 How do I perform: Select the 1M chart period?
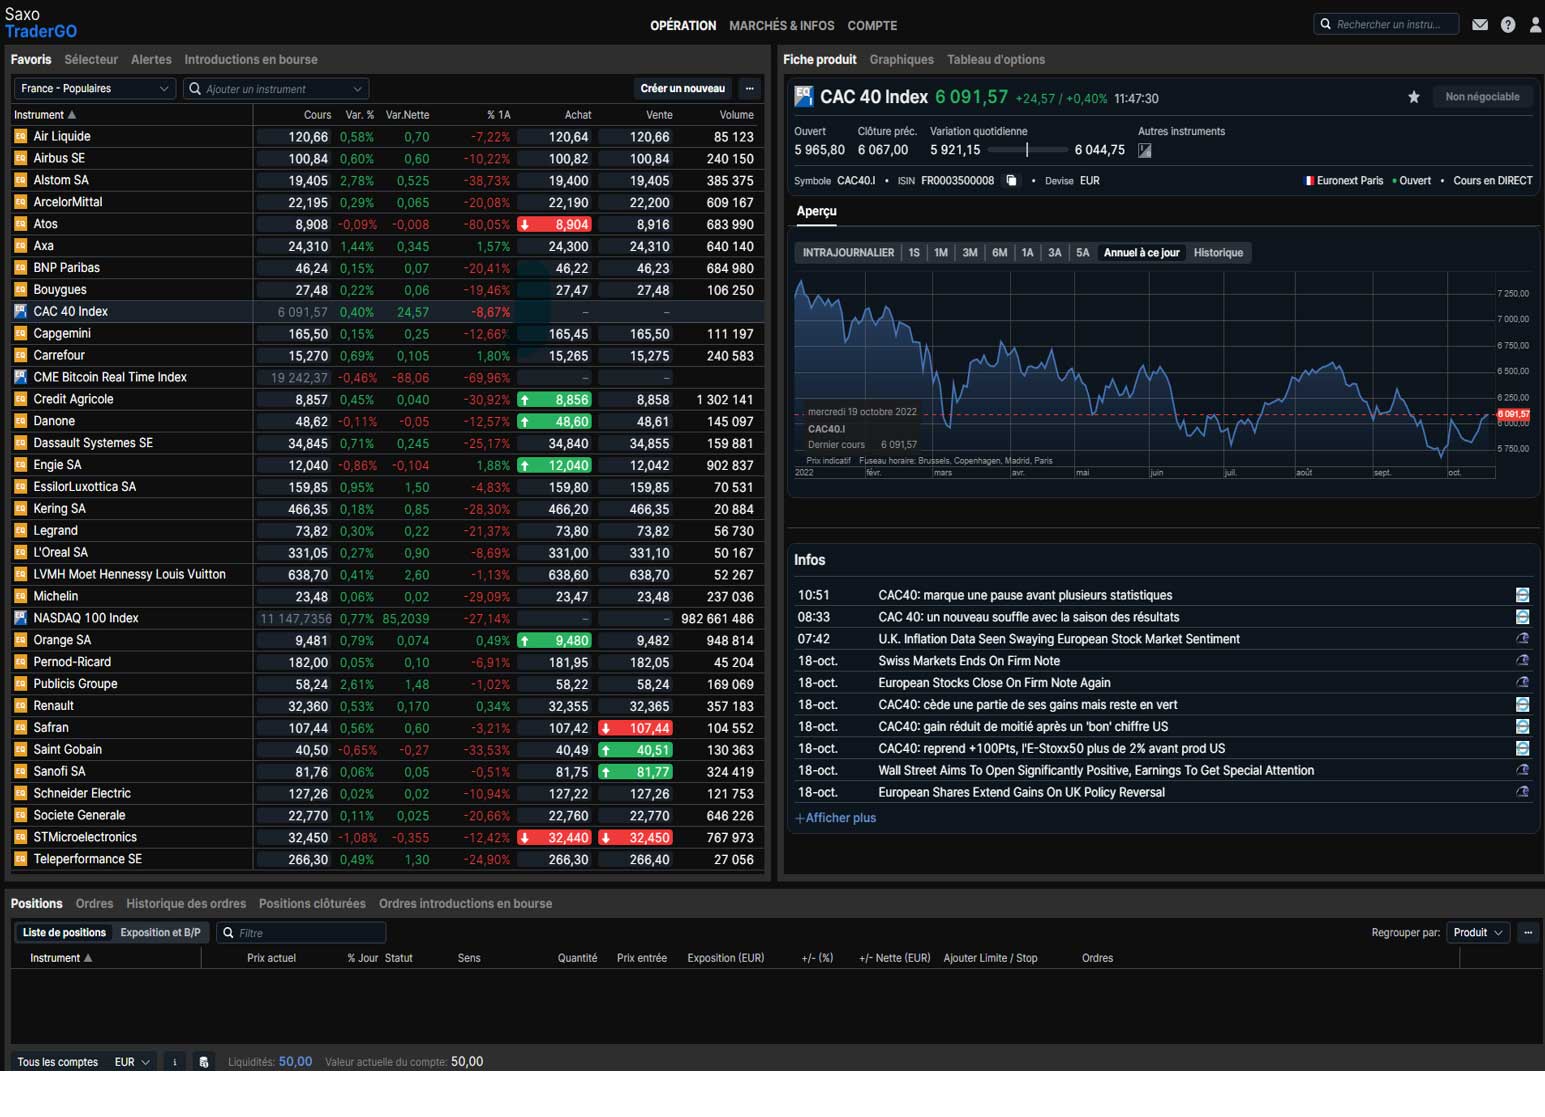coord(941,253)
